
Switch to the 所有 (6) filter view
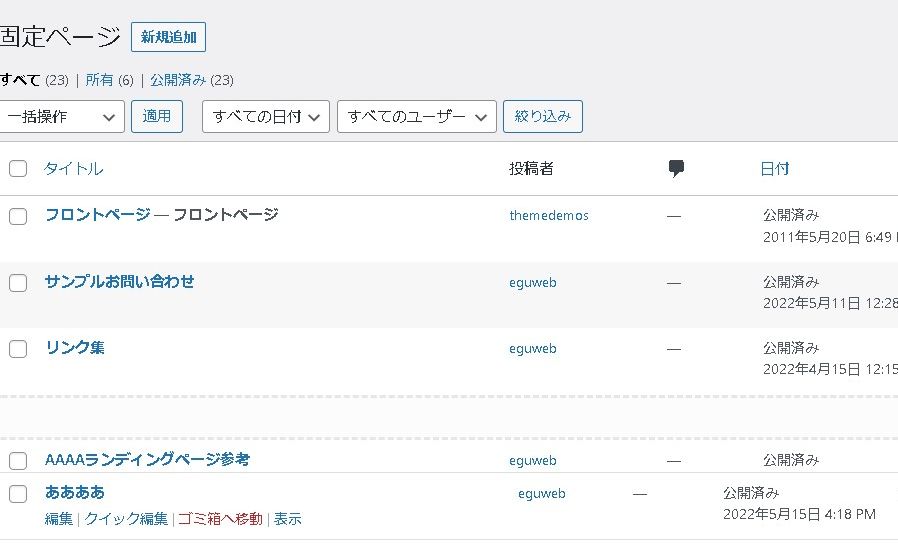[x=109, y=80]
